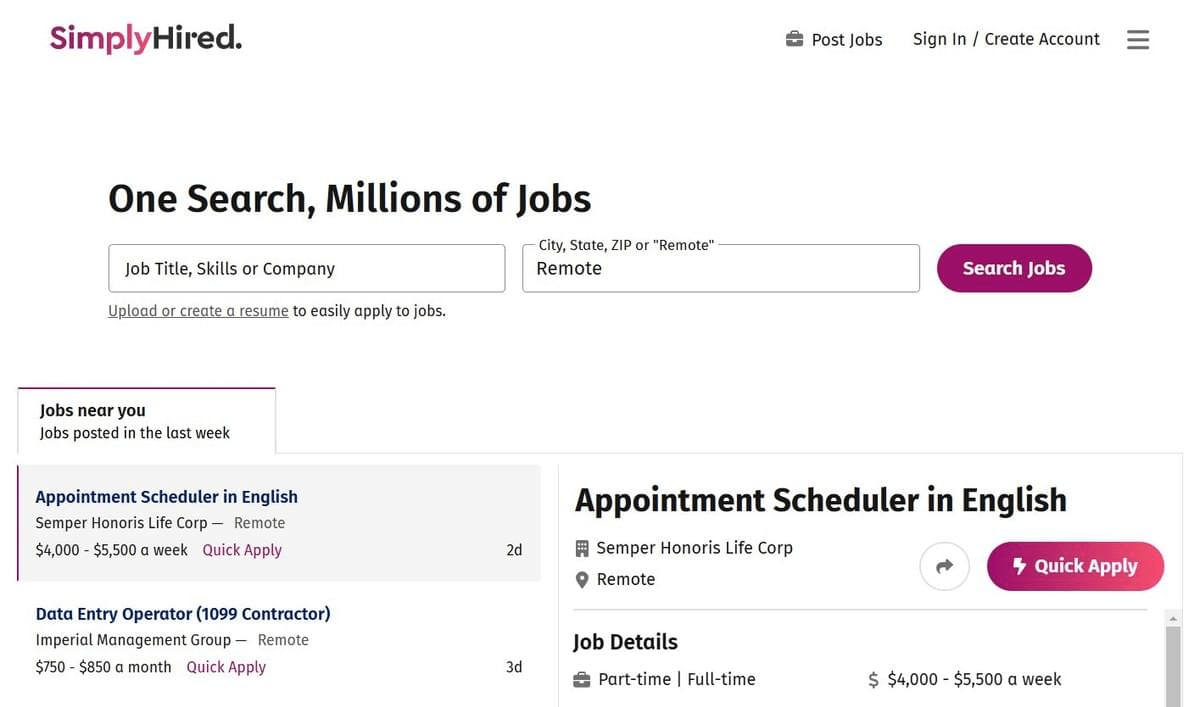Viewport: 1200px width, 707px height.
Task: Click the SimplyHired logo
Action: 145,37
